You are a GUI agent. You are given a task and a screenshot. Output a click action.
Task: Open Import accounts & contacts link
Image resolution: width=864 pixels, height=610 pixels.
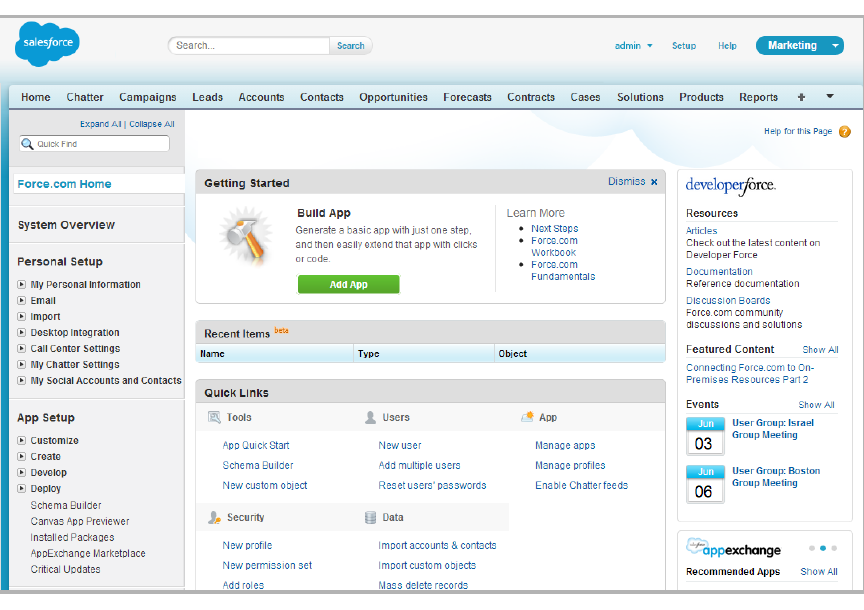pyautogui.click(x=438, y=546)
